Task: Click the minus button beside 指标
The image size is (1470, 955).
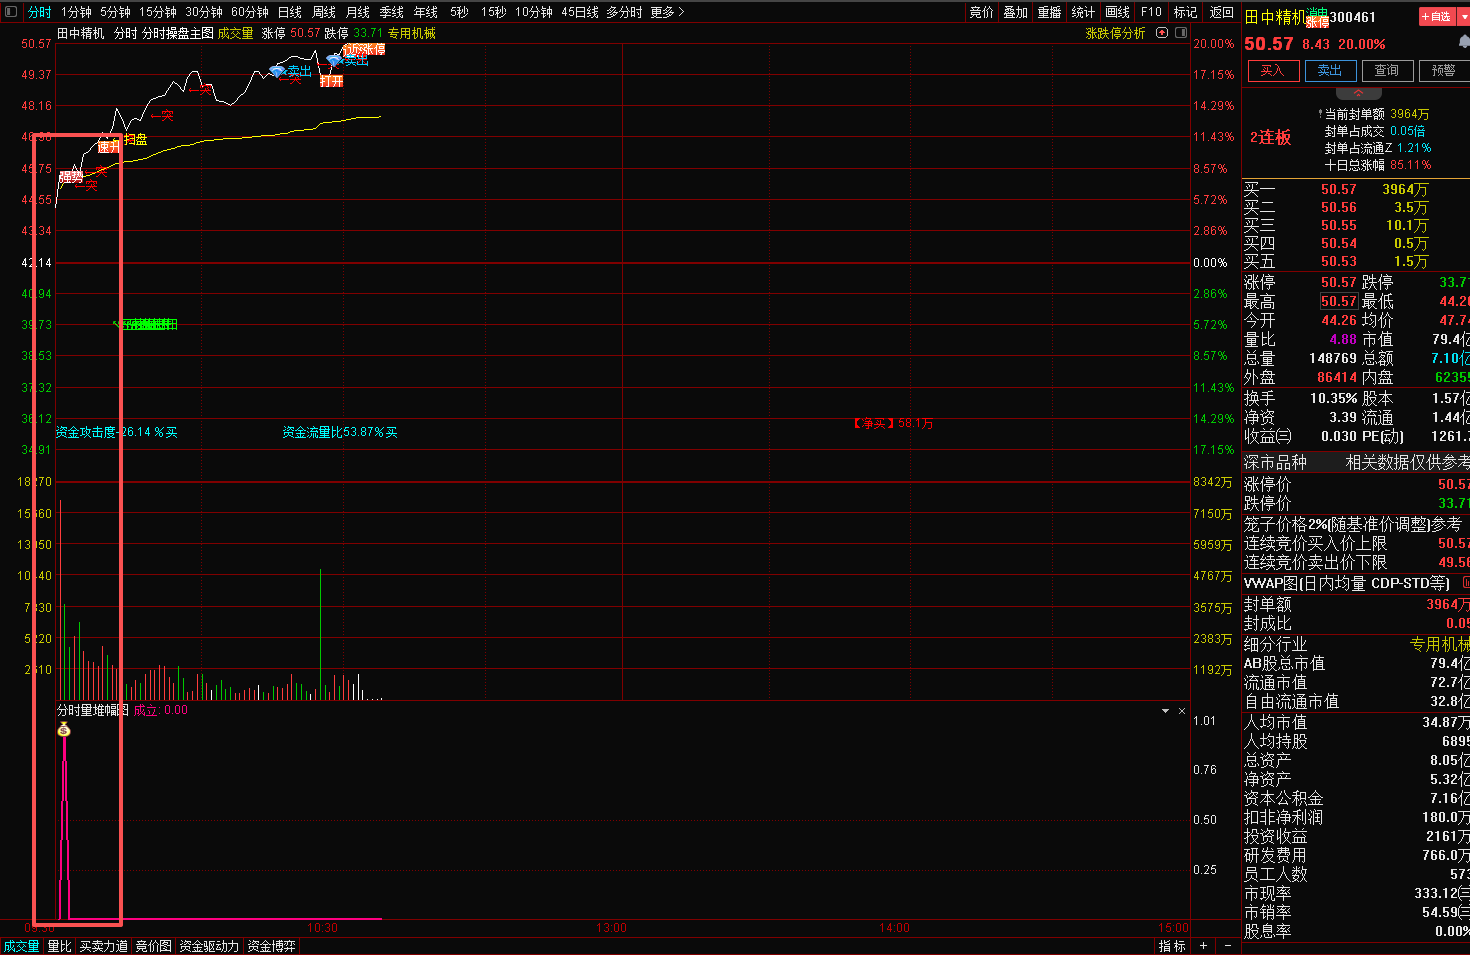Action: (1227, 946)
